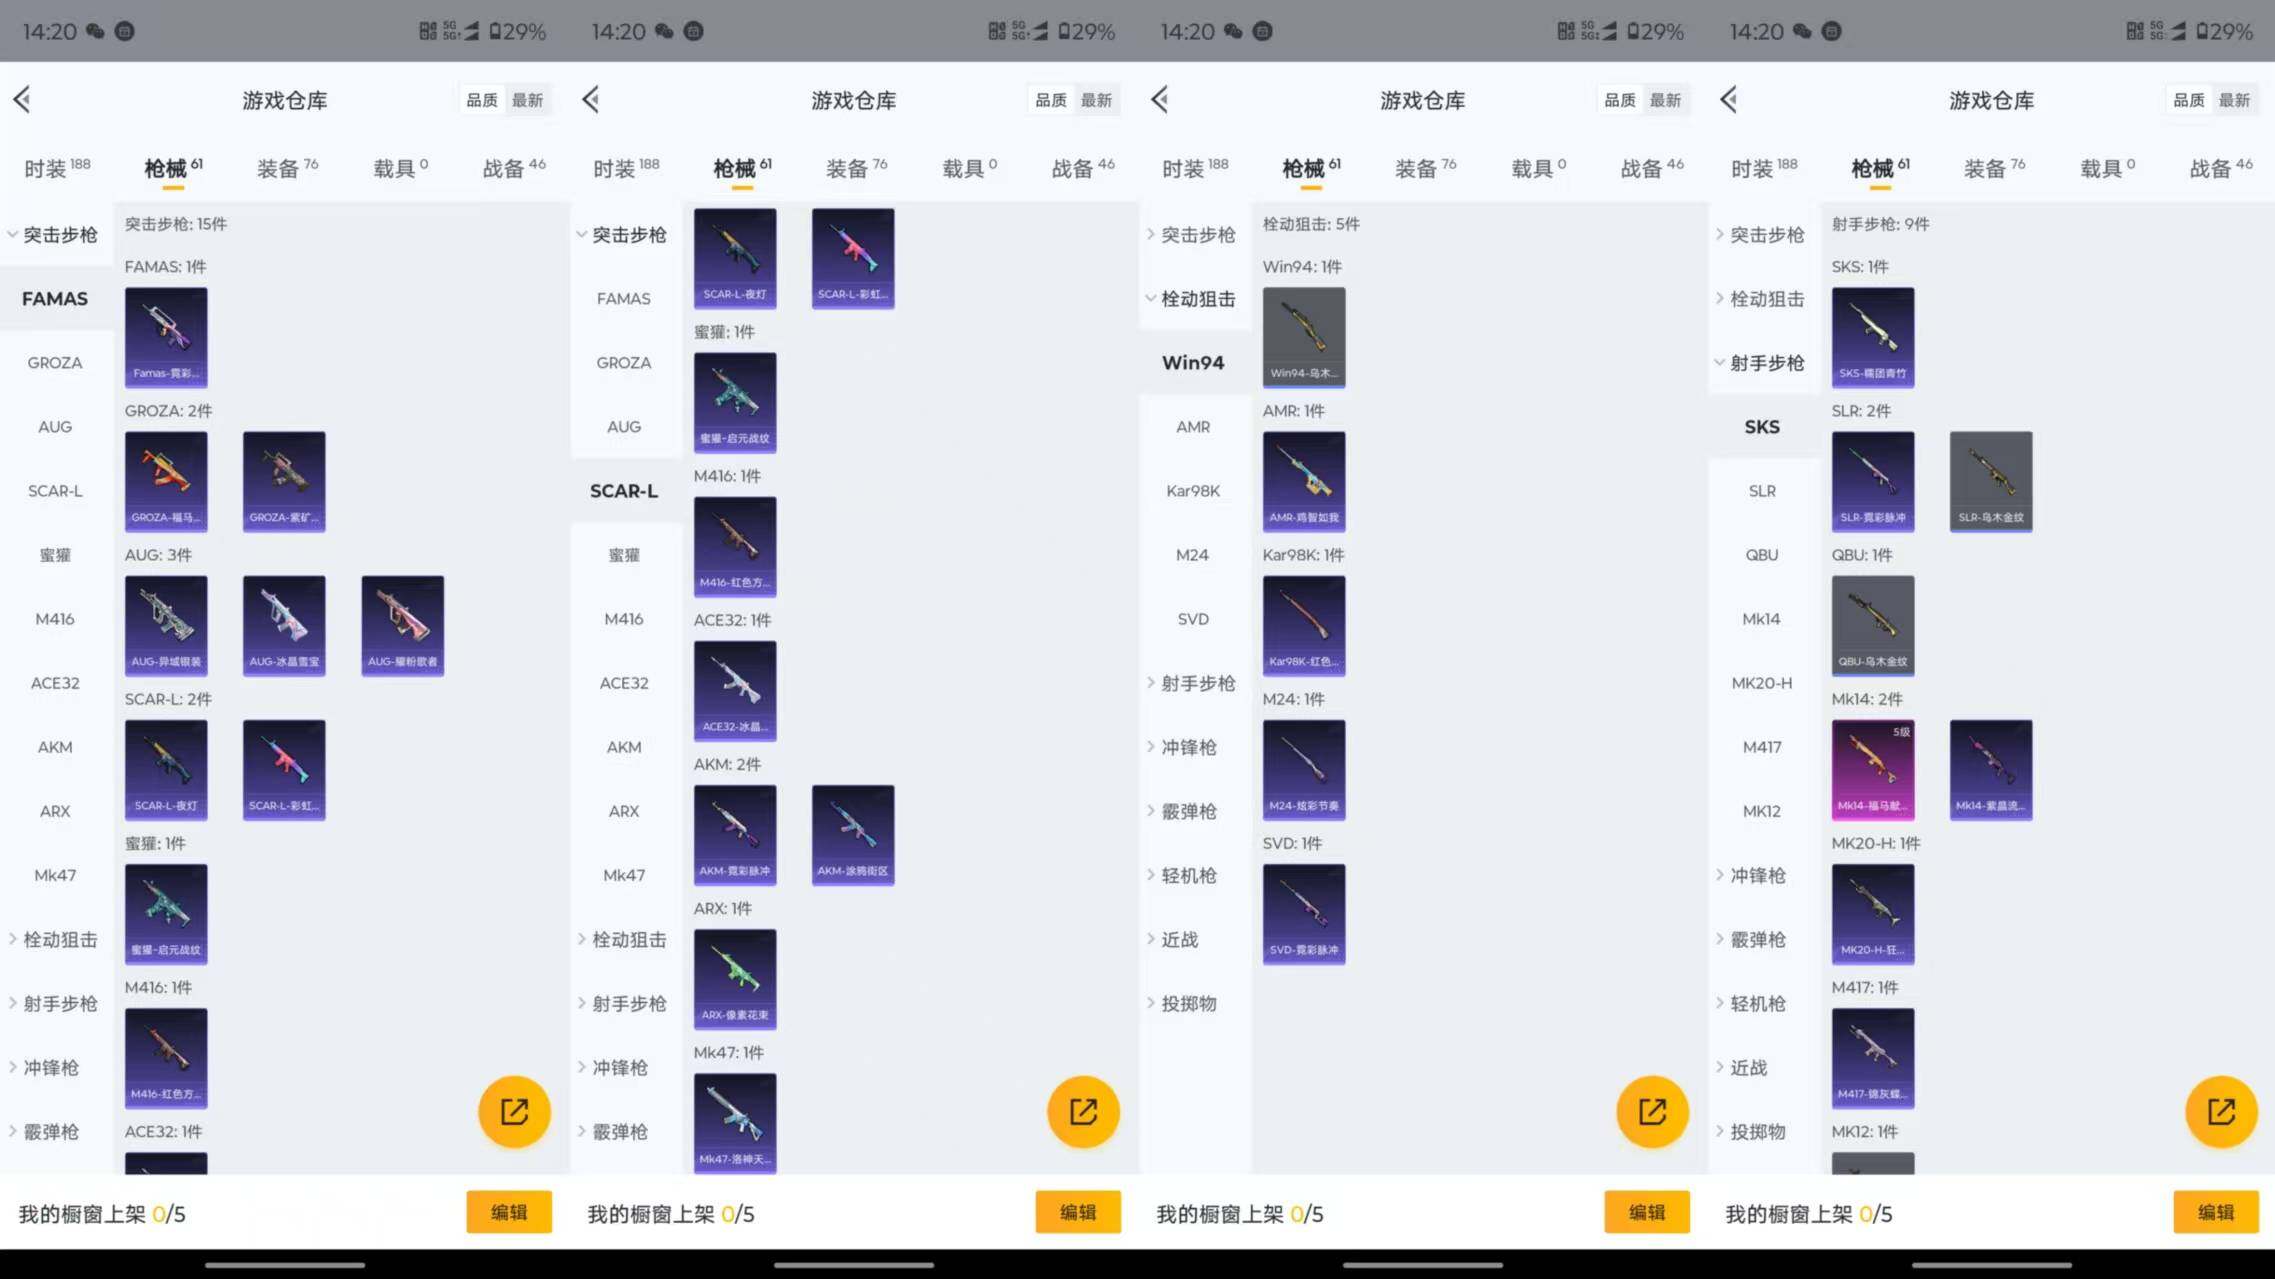Select the AUG-异域银装 skin card
This screenshot has width=2275, height=1279.
point(166,625)
